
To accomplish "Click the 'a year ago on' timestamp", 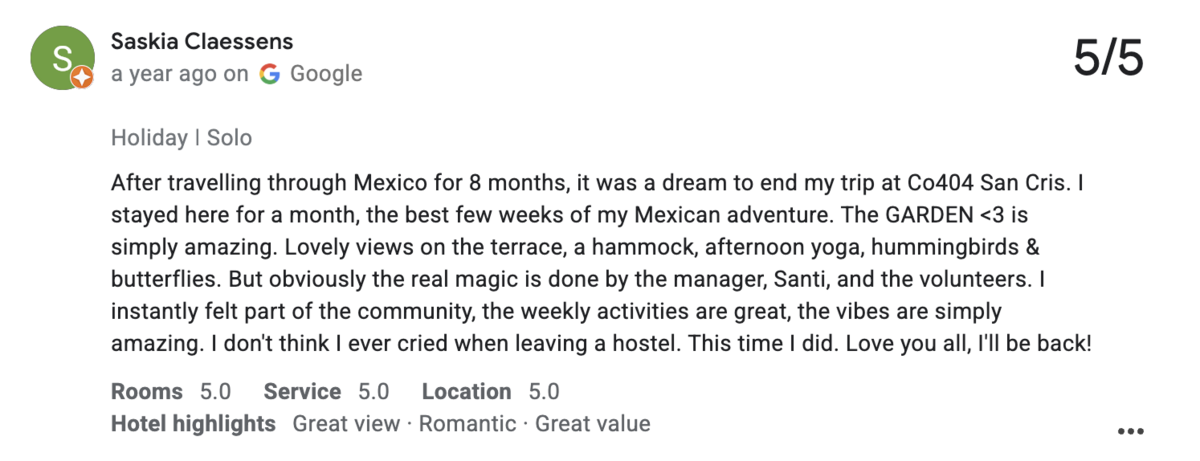I will coord(180,73).
